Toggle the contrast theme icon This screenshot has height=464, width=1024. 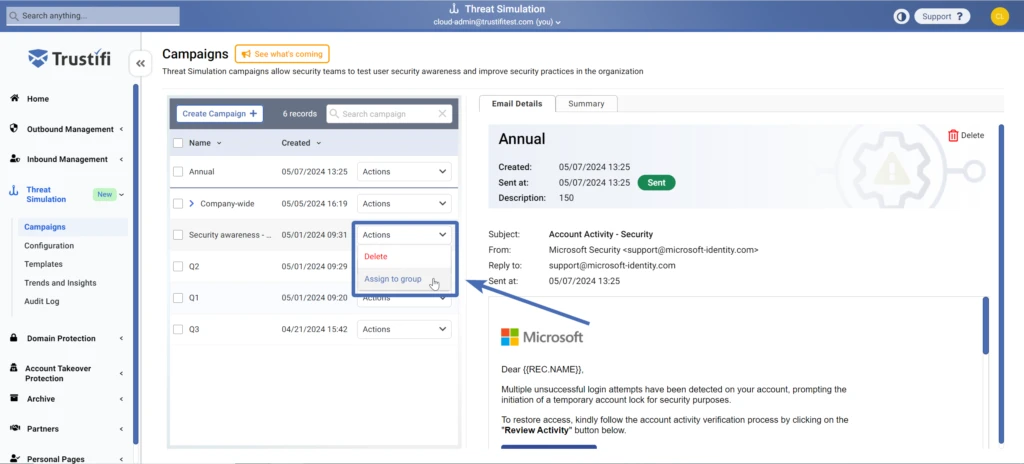(x=901, y=16)
